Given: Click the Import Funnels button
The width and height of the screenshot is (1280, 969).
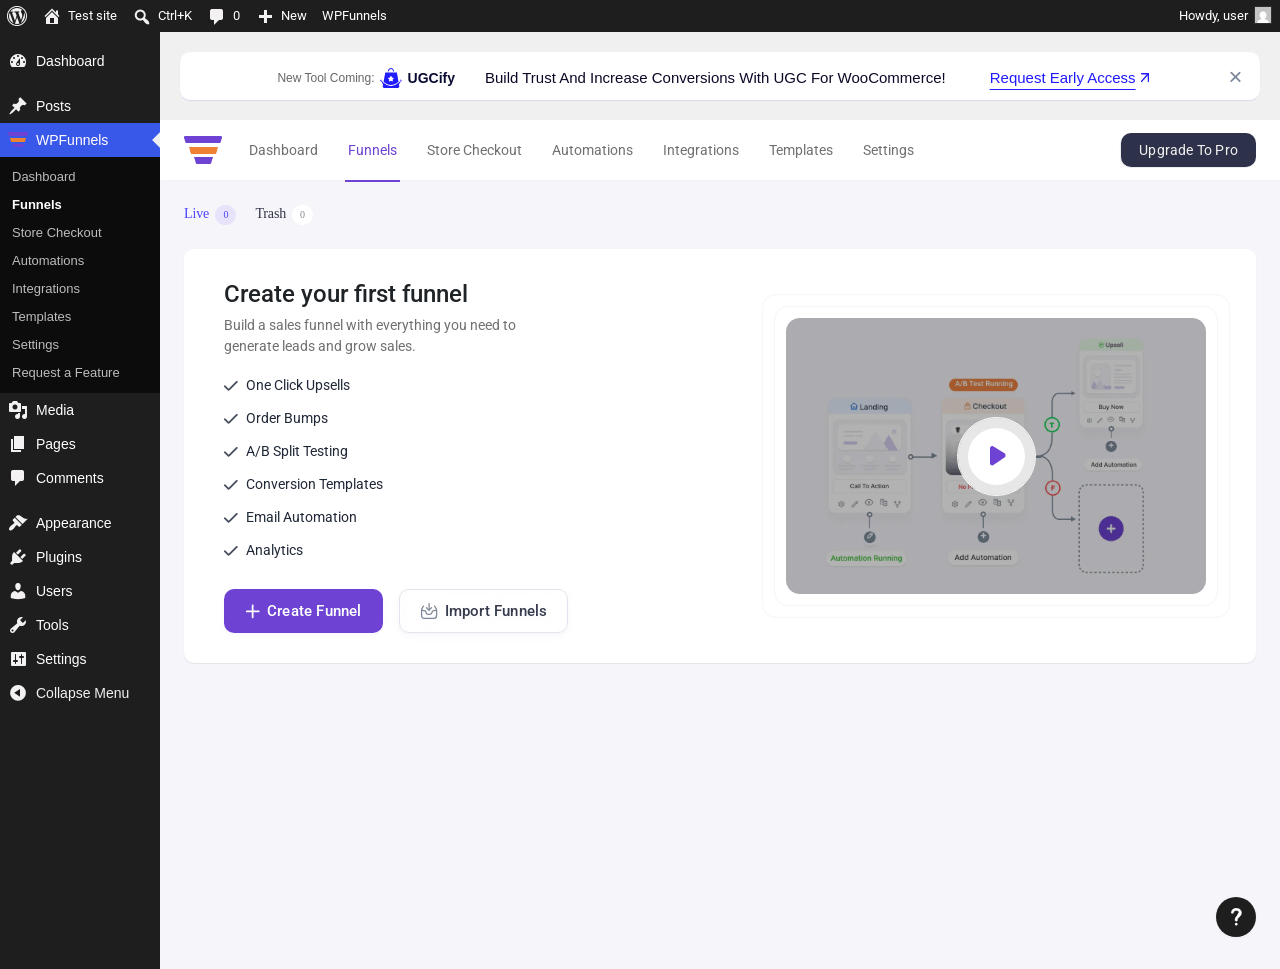Looking at the screenshot, I should click(x=483, y=611).
